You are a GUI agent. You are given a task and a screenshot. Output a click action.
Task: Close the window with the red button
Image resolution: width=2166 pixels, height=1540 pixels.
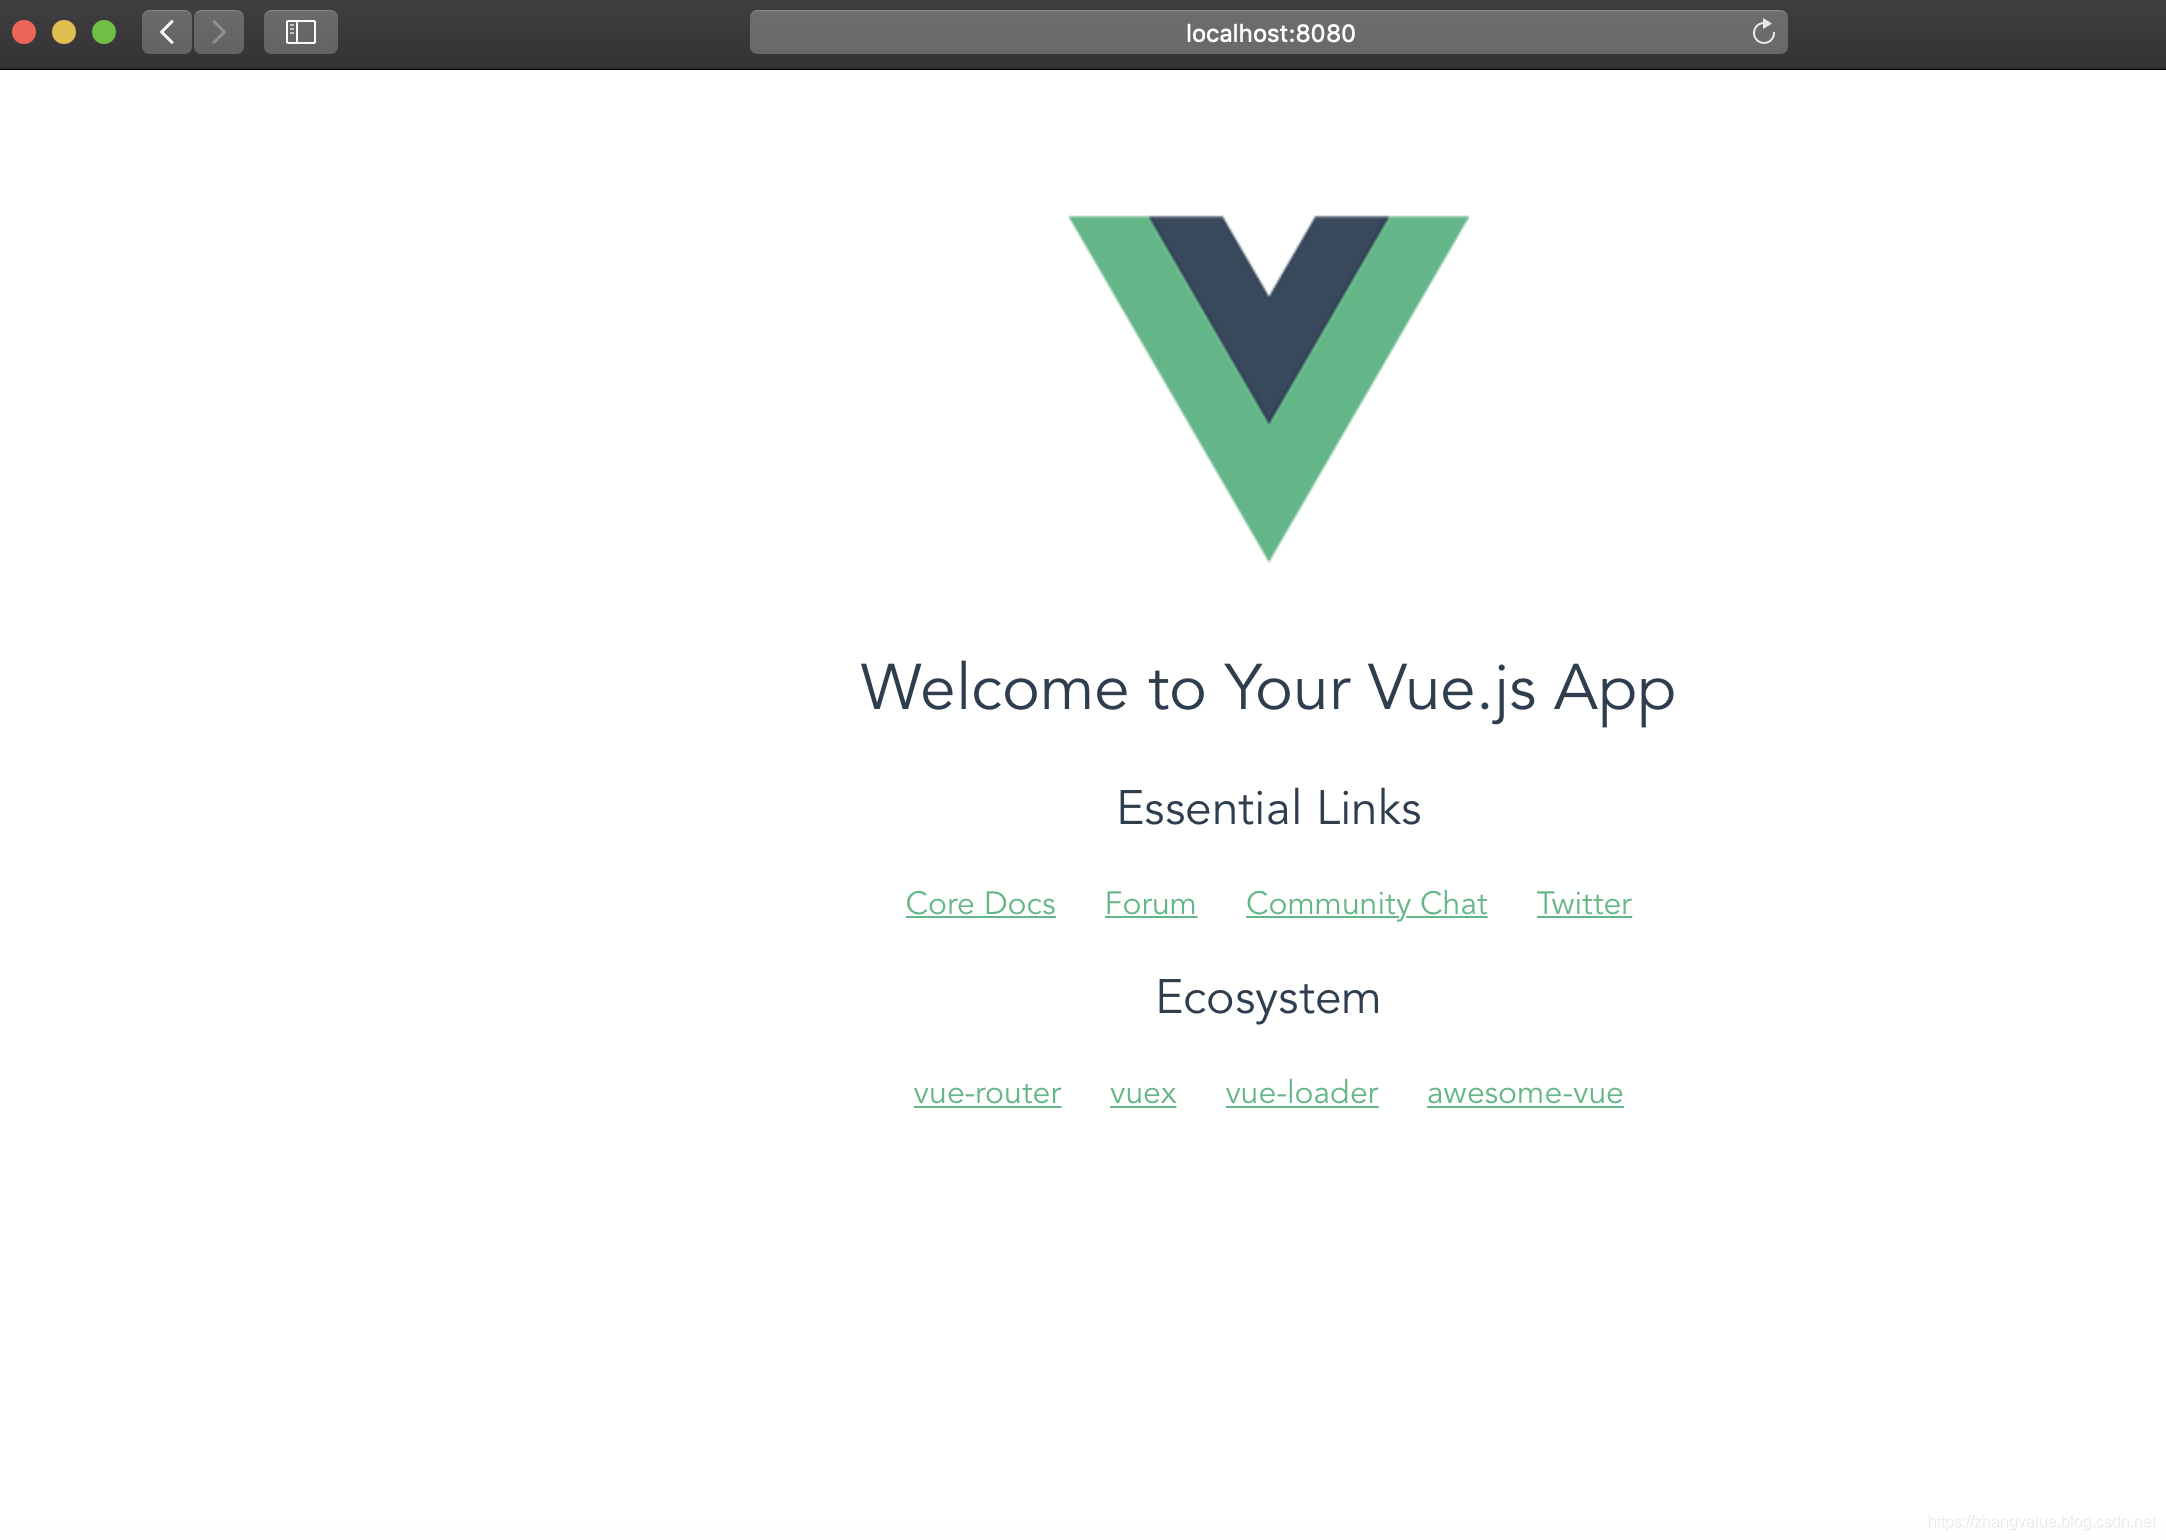pos(24,33)
